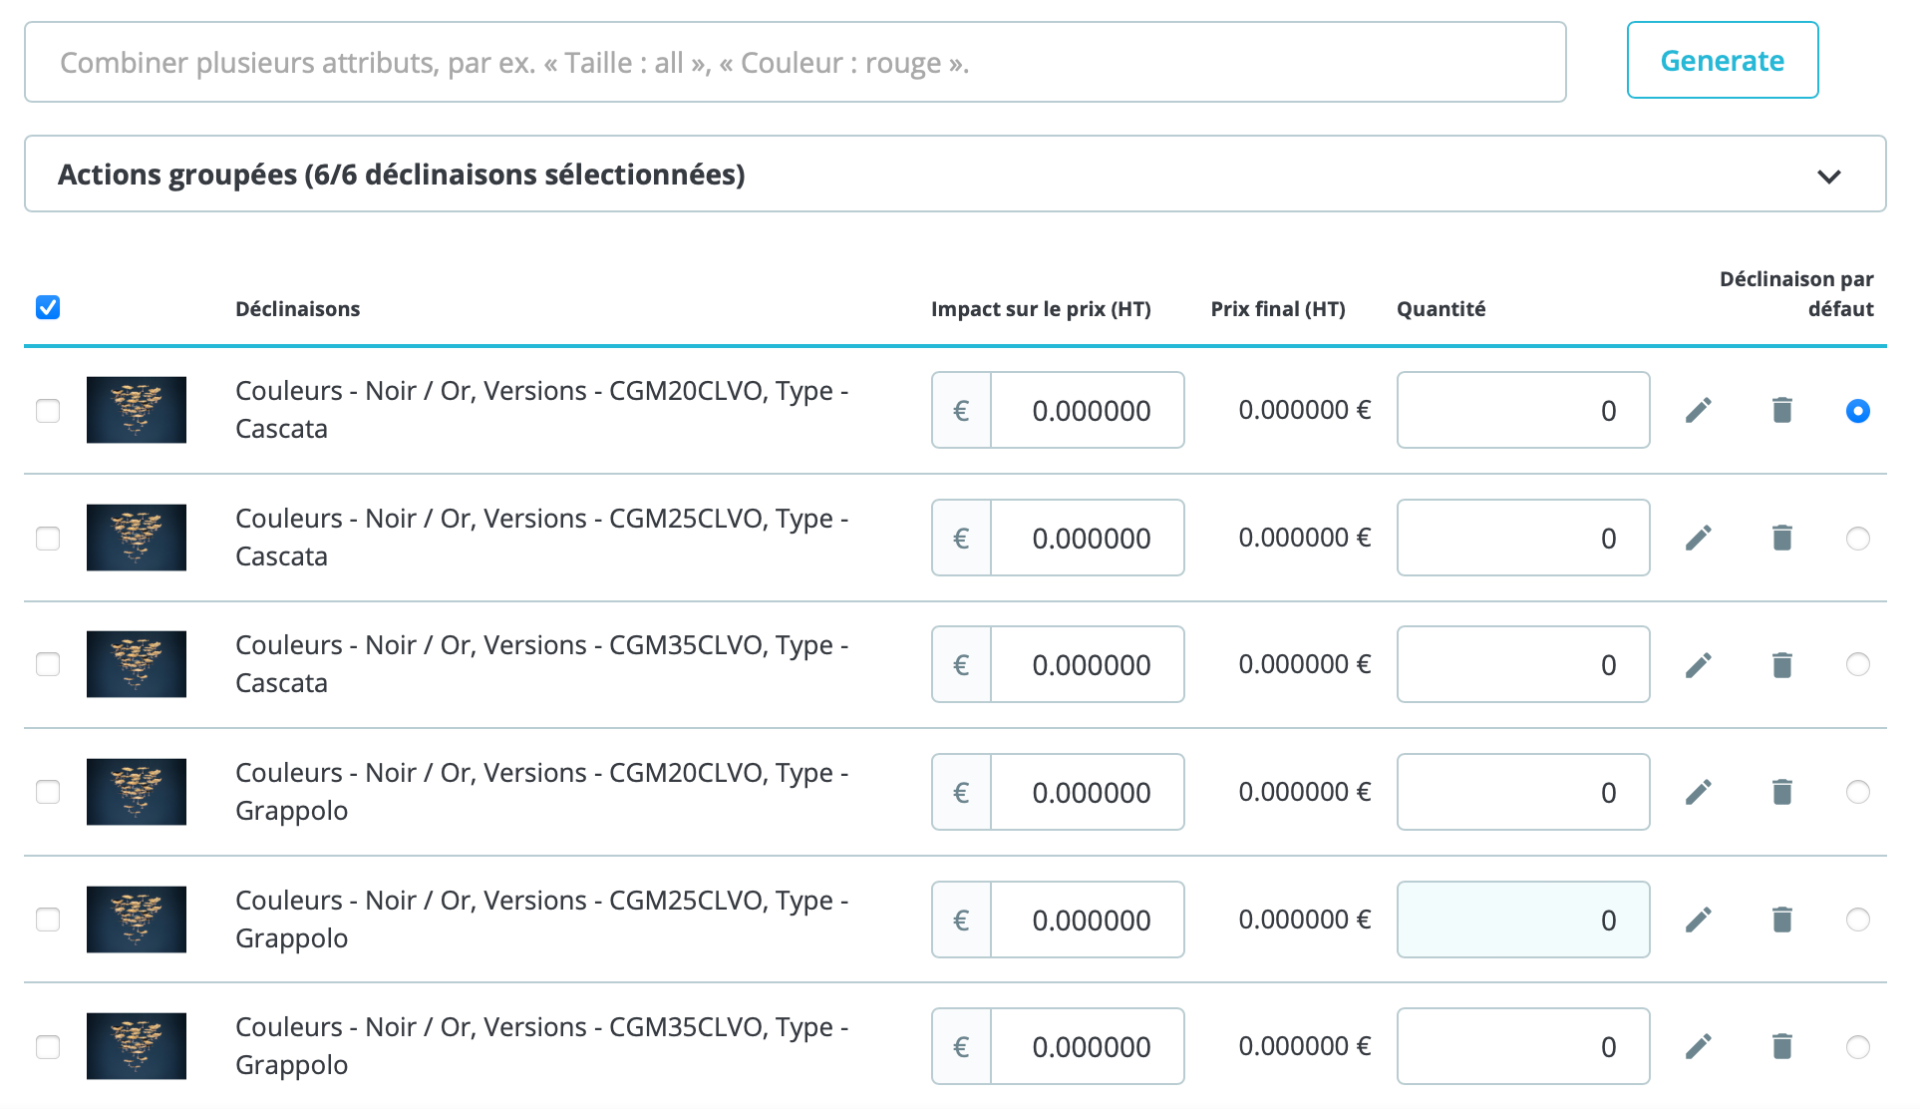Edit quantity for CGM35CLVO Cascata
The image size is (1920, 1109).
pos(1523,665)
